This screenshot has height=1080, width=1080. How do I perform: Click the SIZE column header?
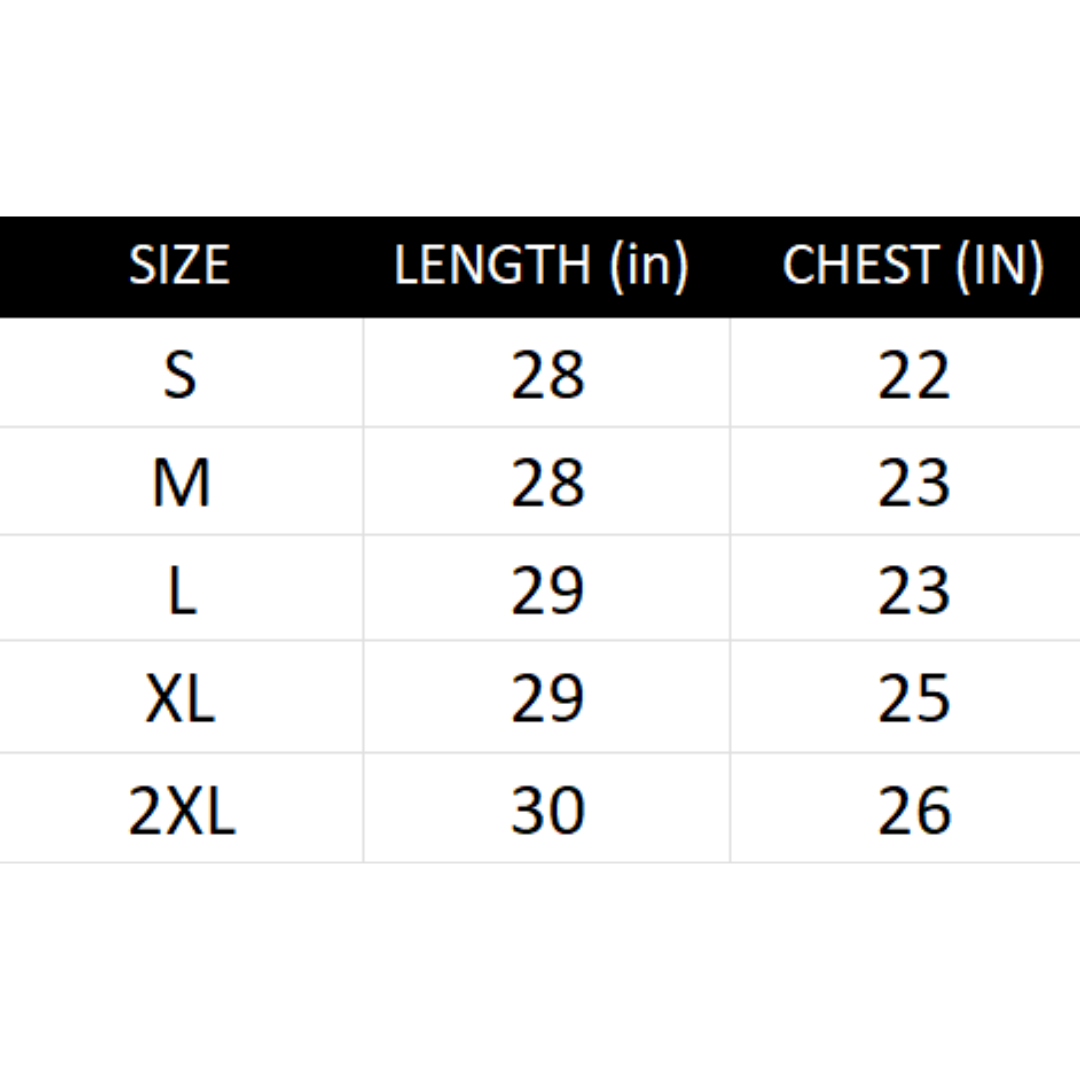(180, 266)
